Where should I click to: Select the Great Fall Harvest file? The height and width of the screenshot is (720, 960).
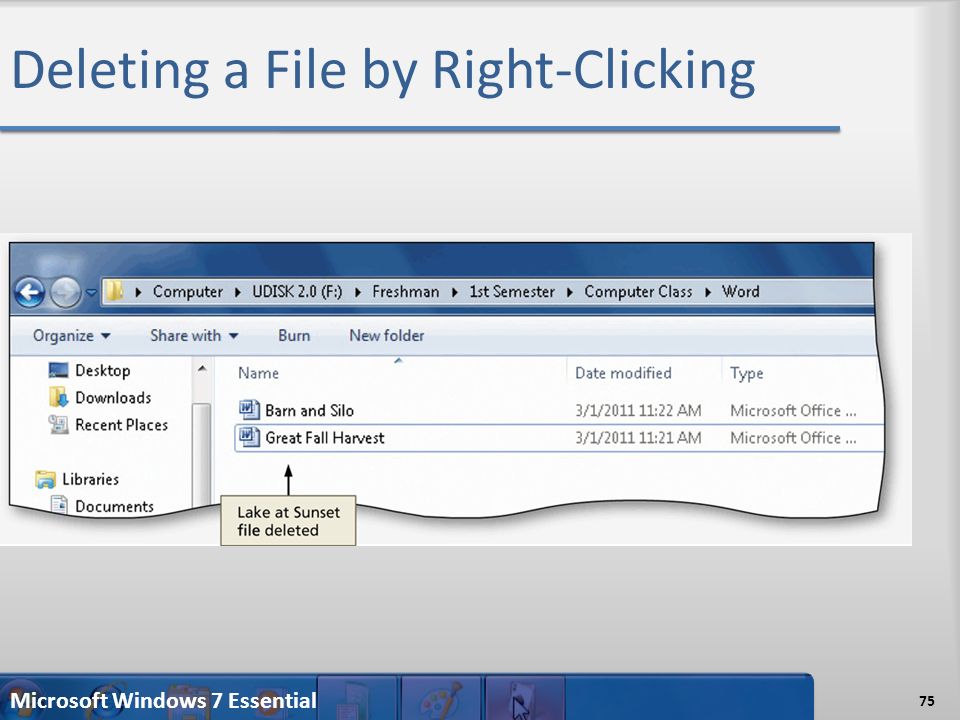click(324, 438)
